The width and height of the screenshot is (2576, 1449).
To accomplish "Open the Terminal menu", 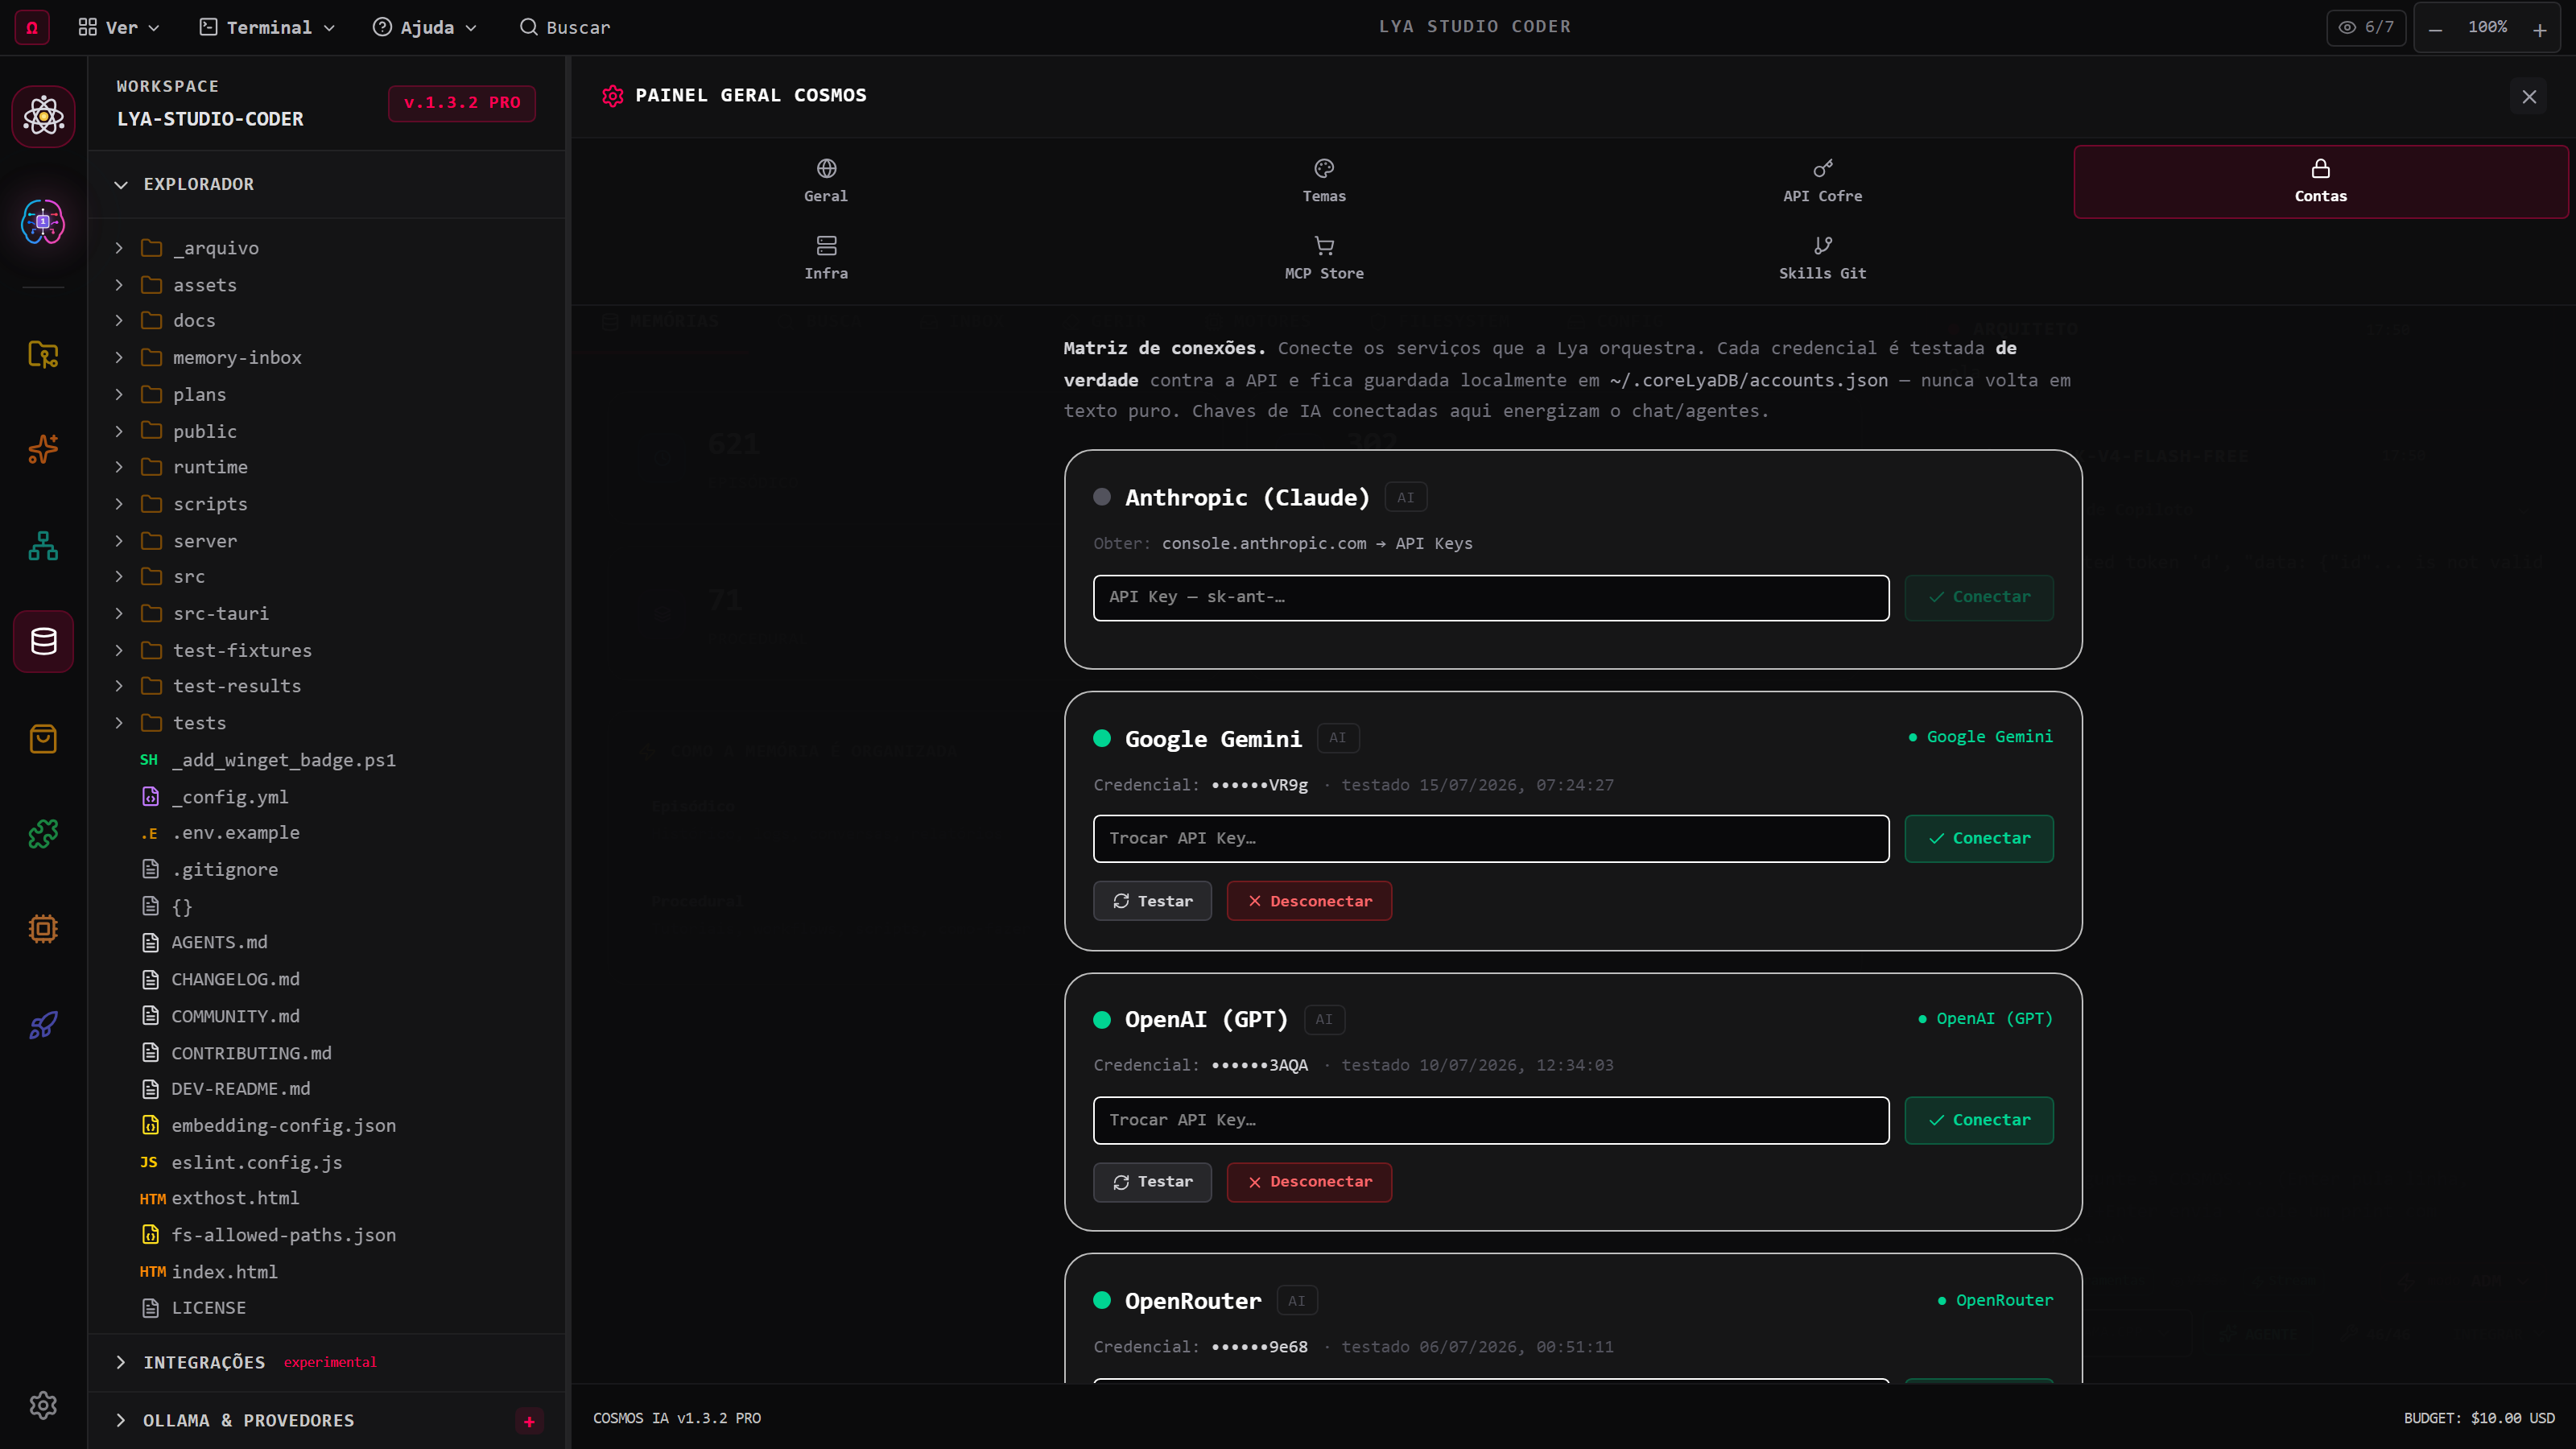I will [x=267, y=27].
